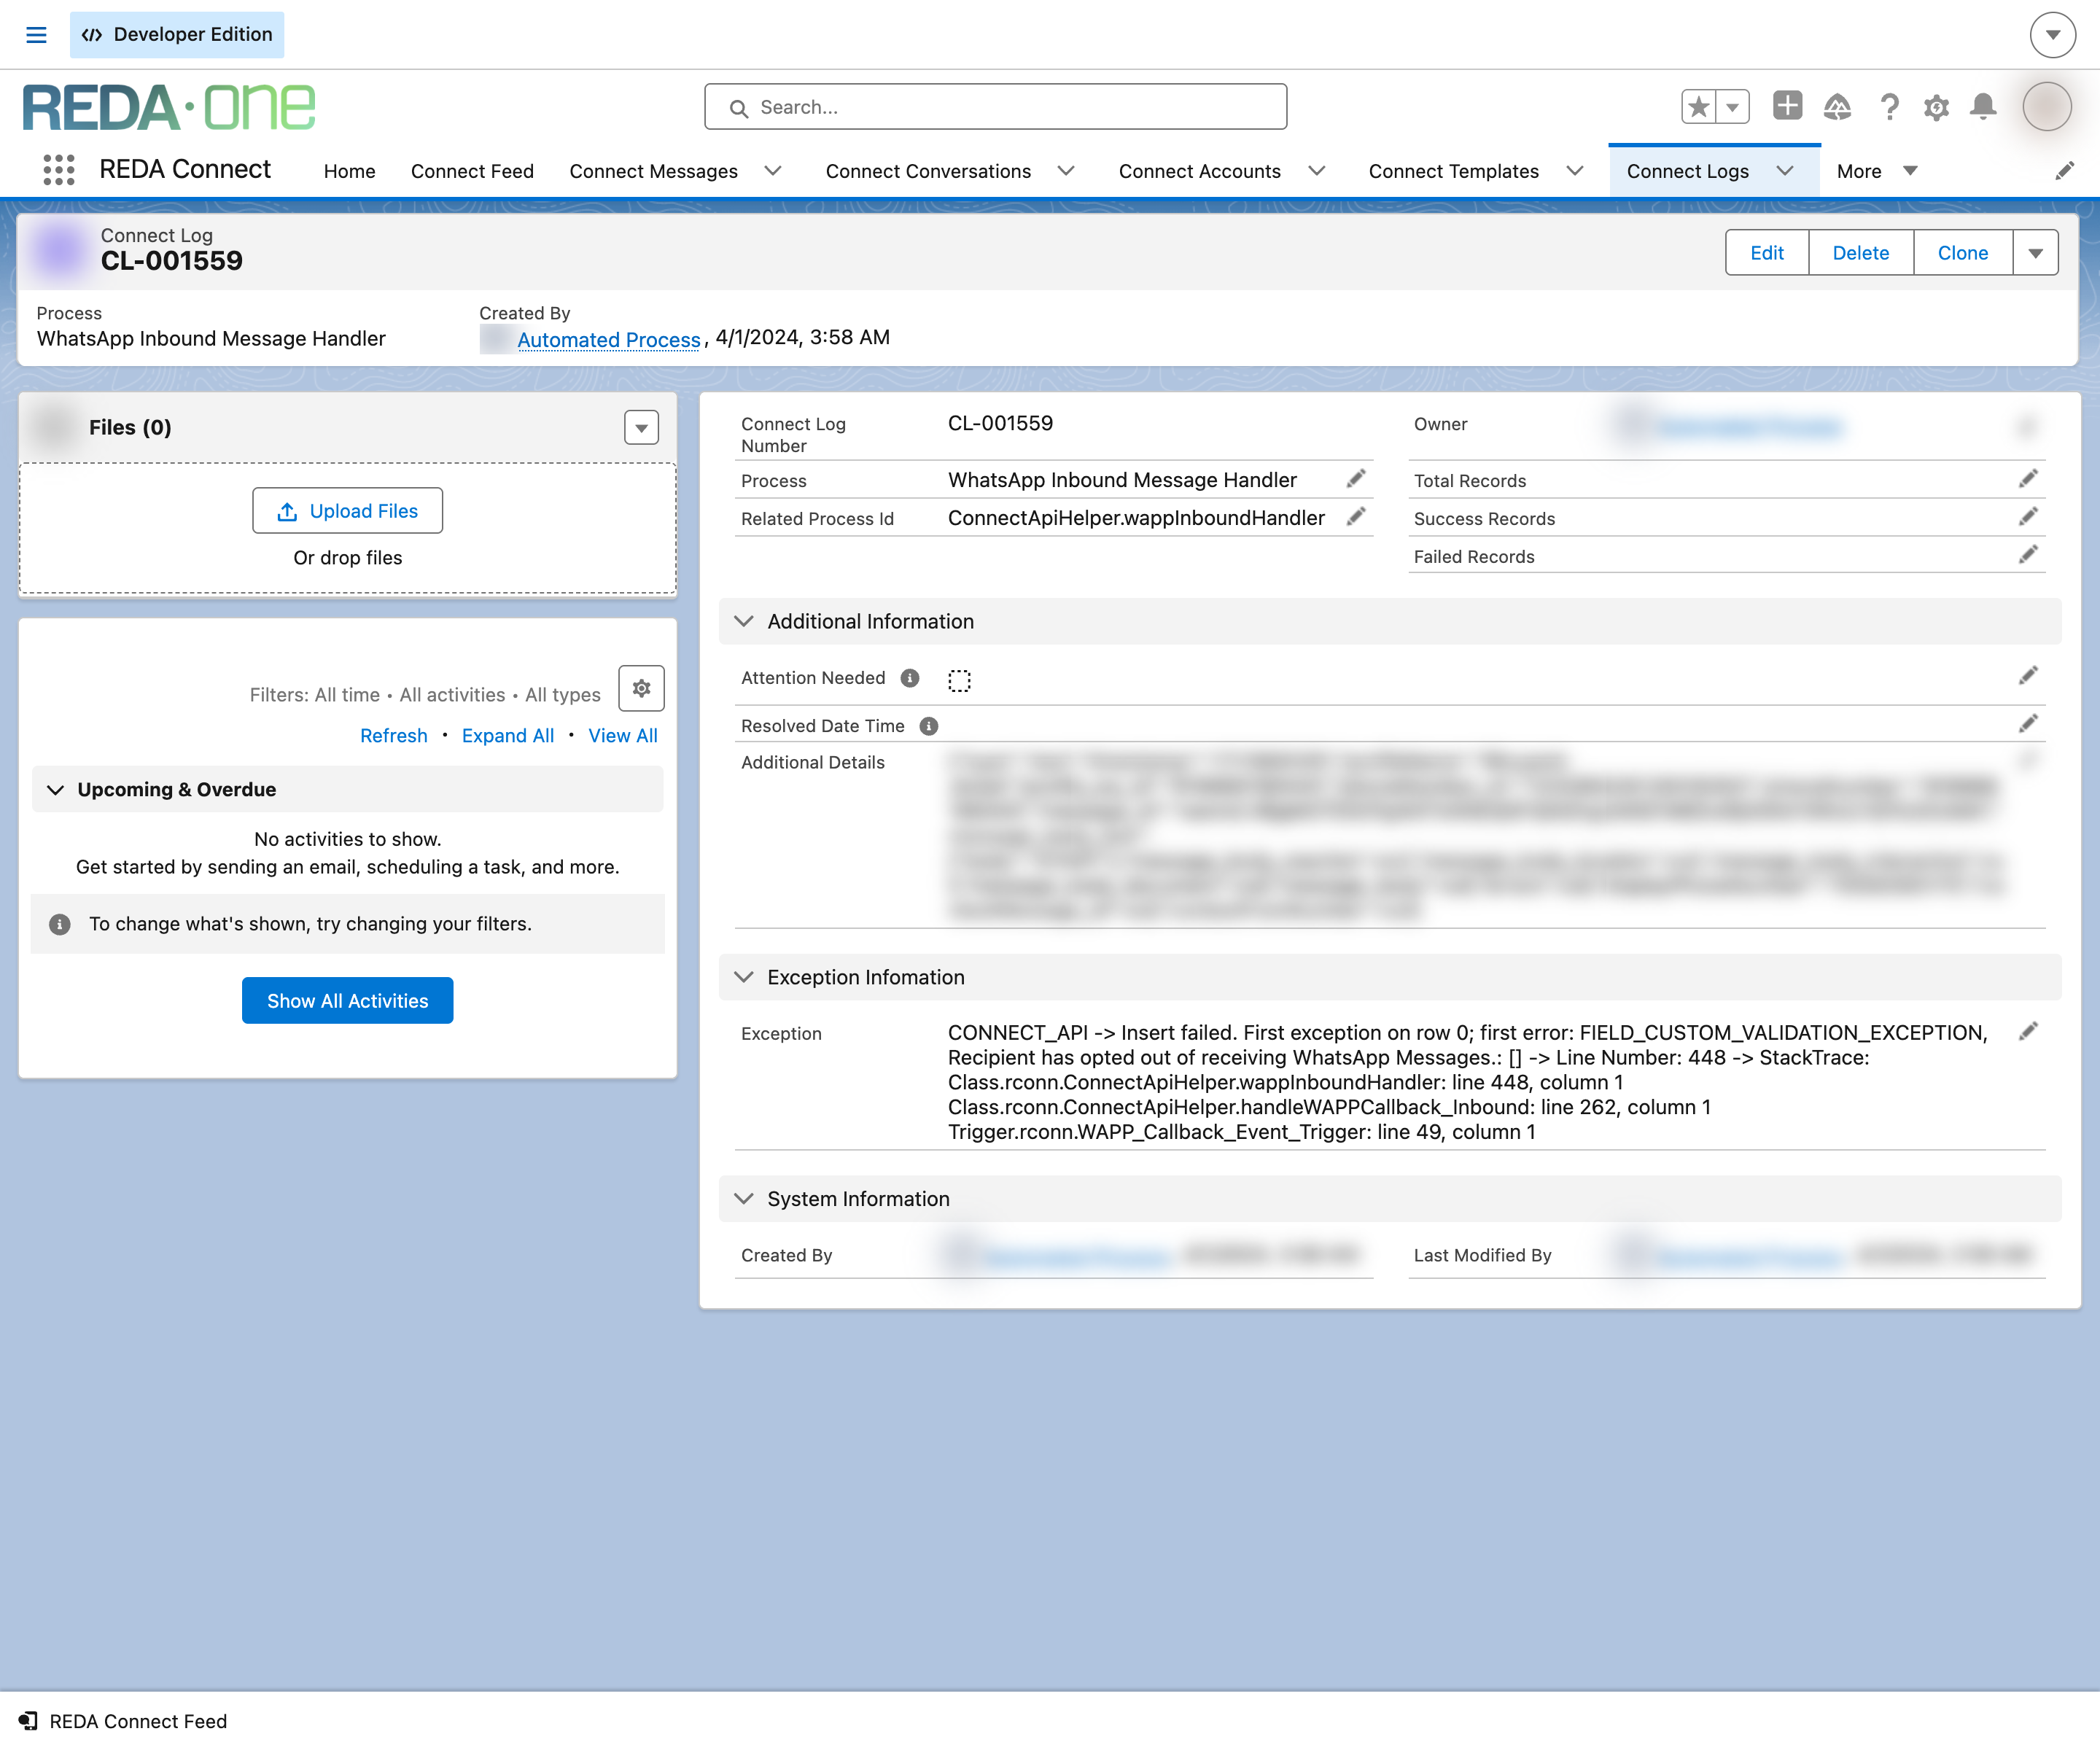Click the Refresh activity link
The image size is (2100, 1750).
[393, 736]
